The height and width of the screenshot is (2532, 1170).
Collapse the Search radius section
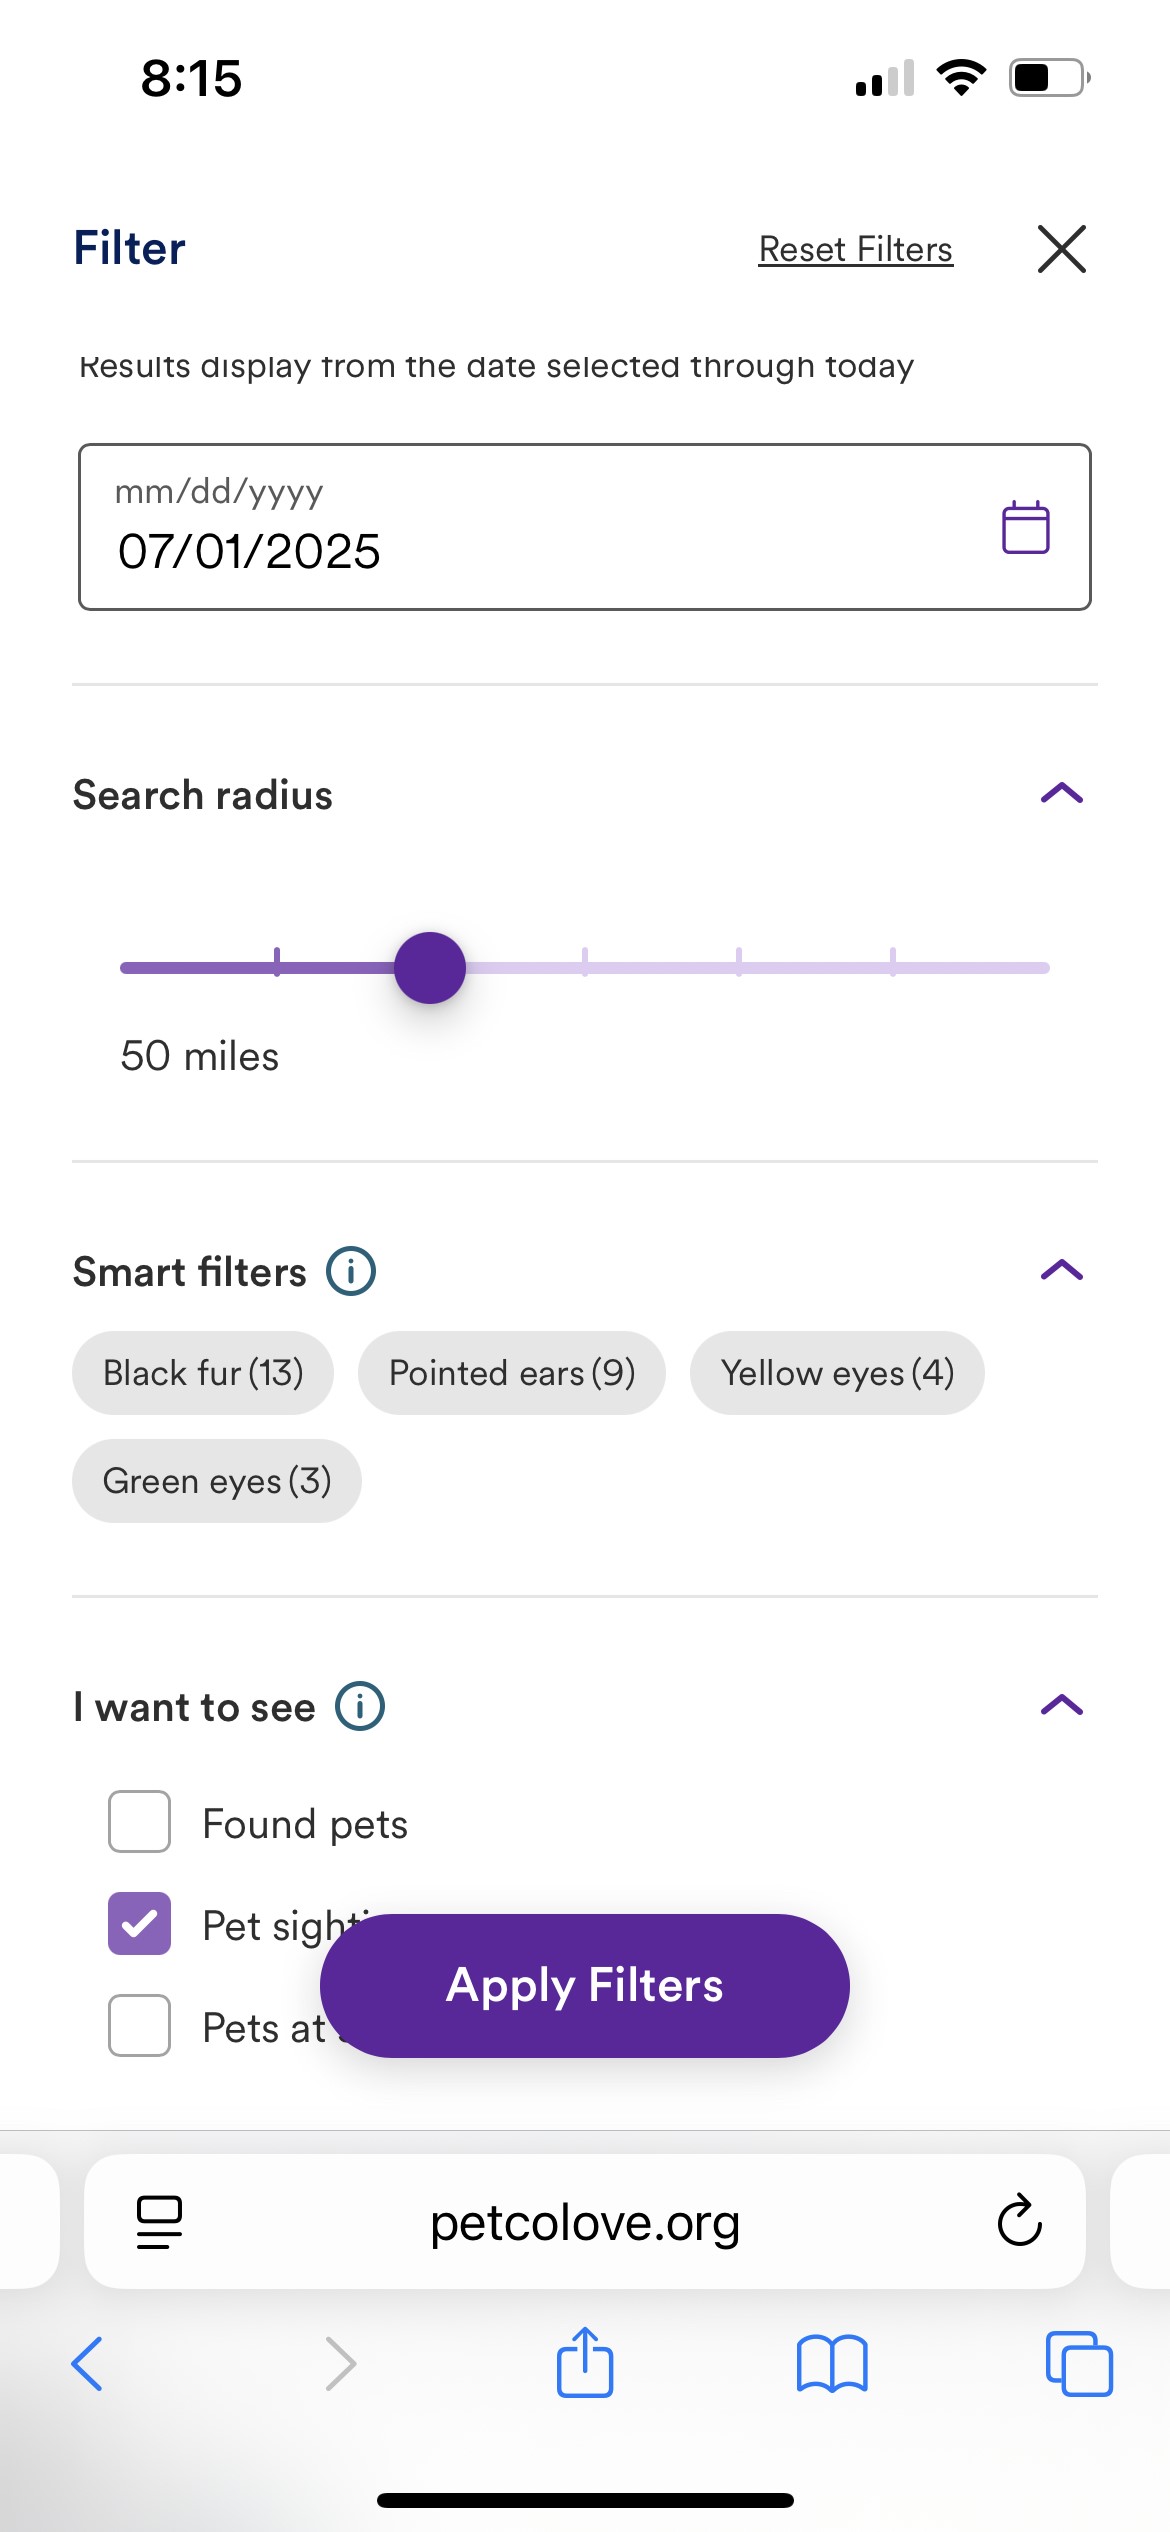1062,794
